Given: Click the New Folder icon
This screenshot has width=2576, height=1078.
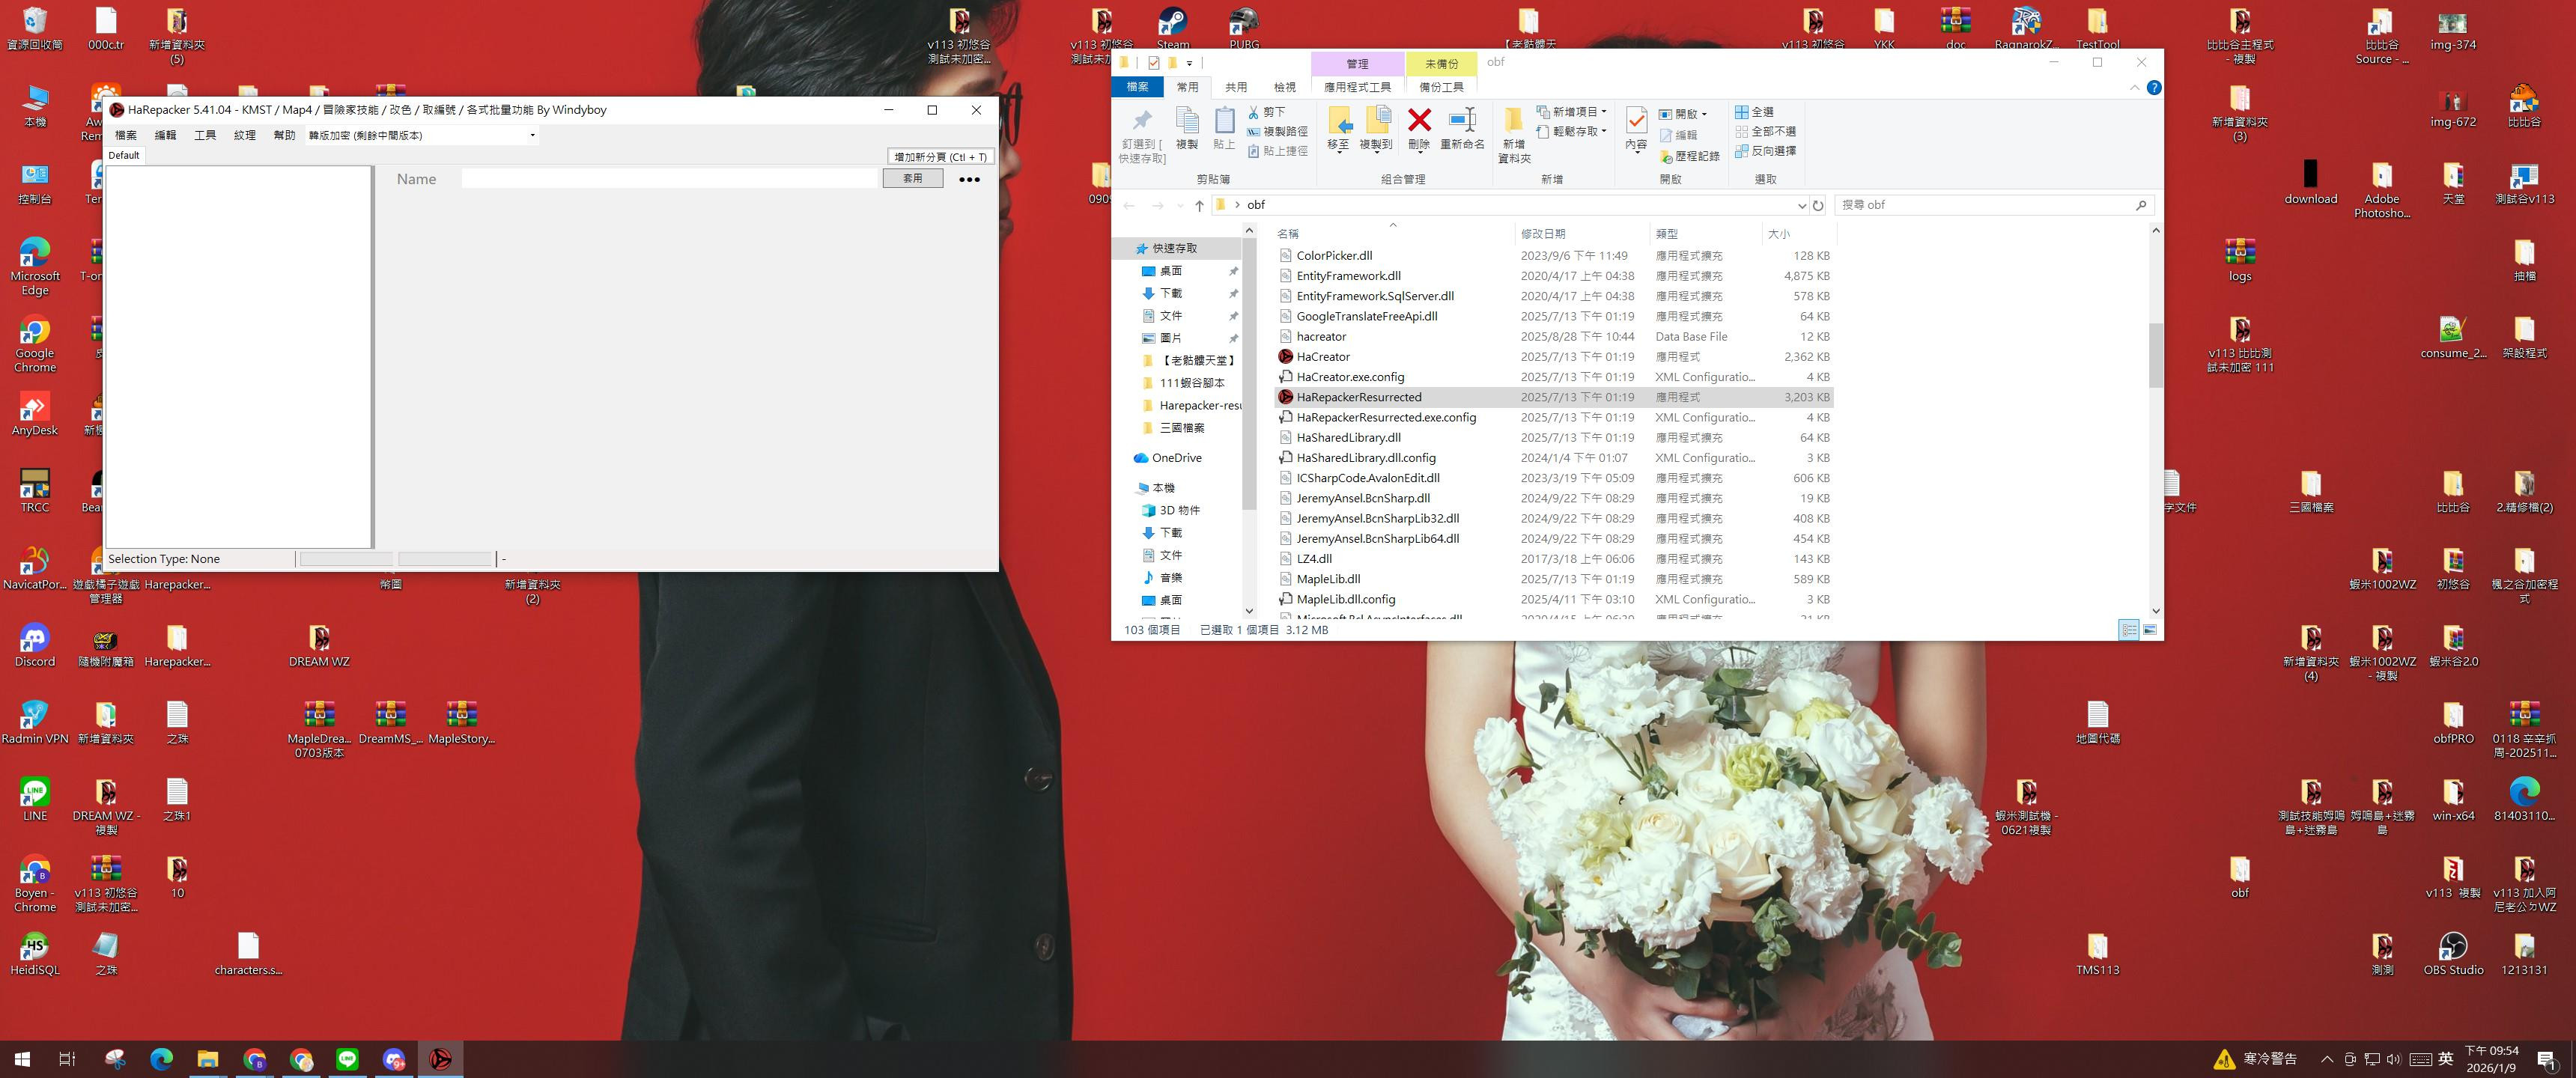Looking at the screenshot, I should 1513,121.
